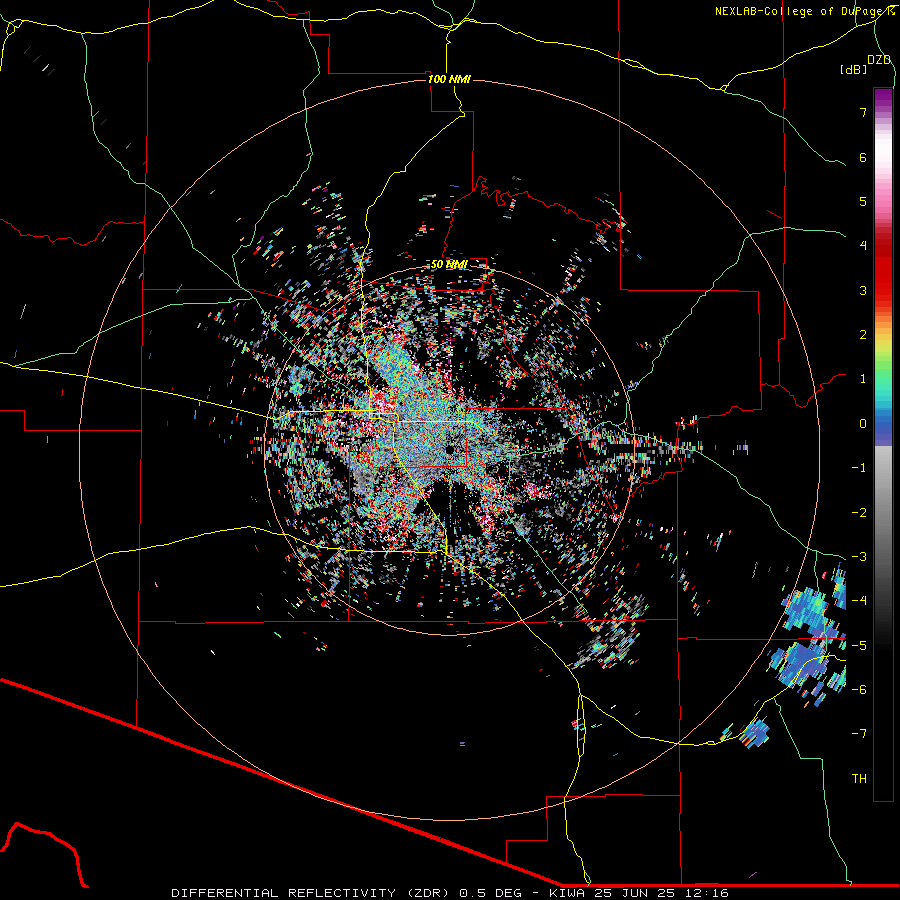Click the 6 value on color scale
The image size is (900, 900).
[863, 157]
